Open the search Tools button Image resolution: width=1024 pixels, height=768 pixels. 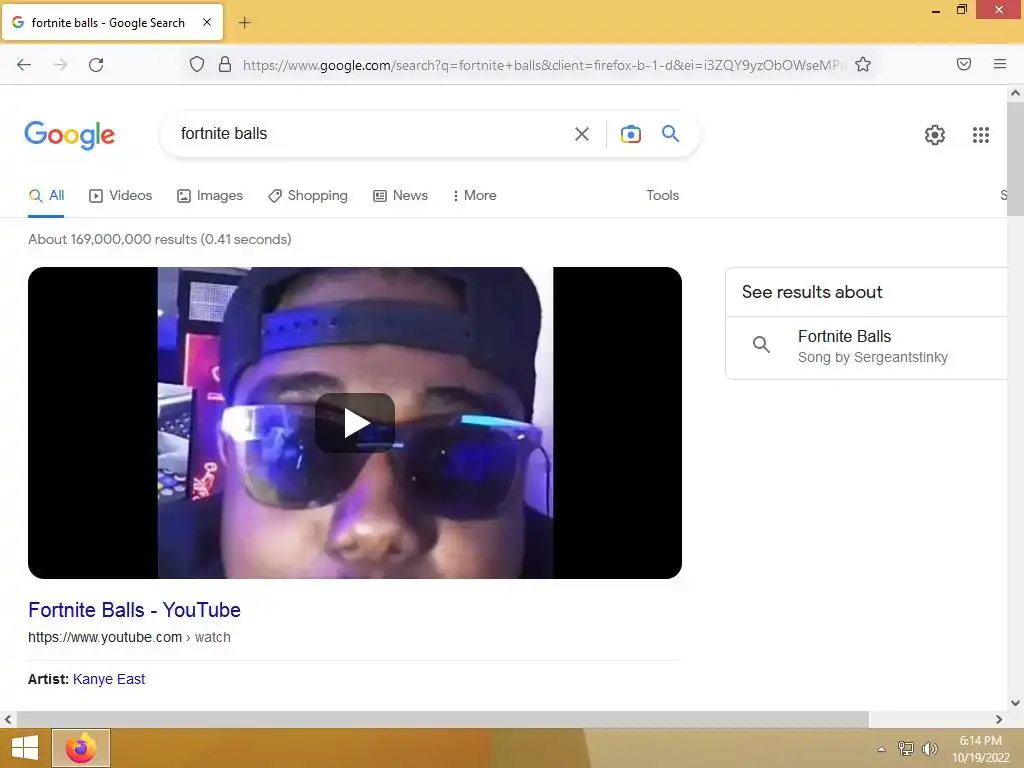point(662,195)
